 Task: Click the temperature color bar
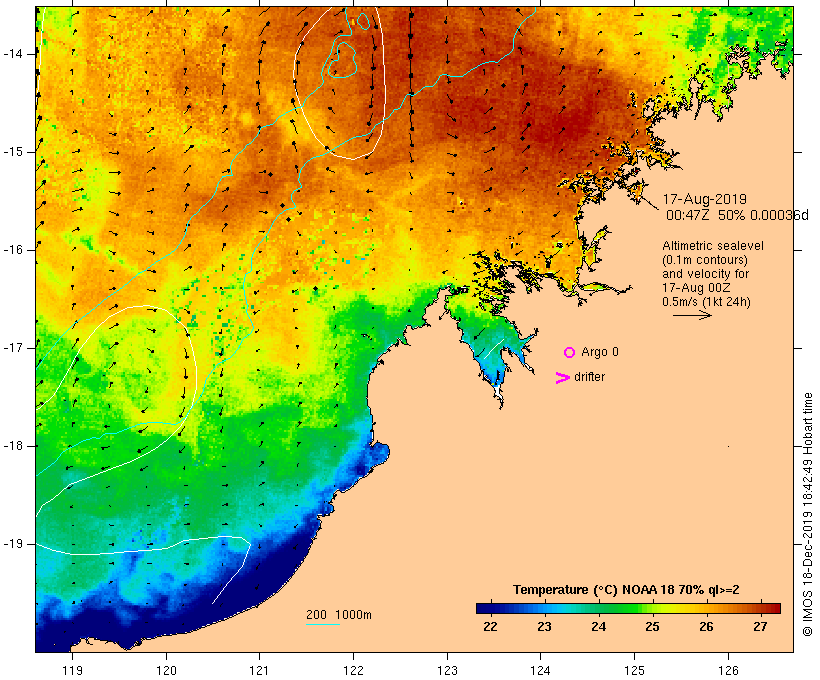pyautogui.click(x=628, y=608)
